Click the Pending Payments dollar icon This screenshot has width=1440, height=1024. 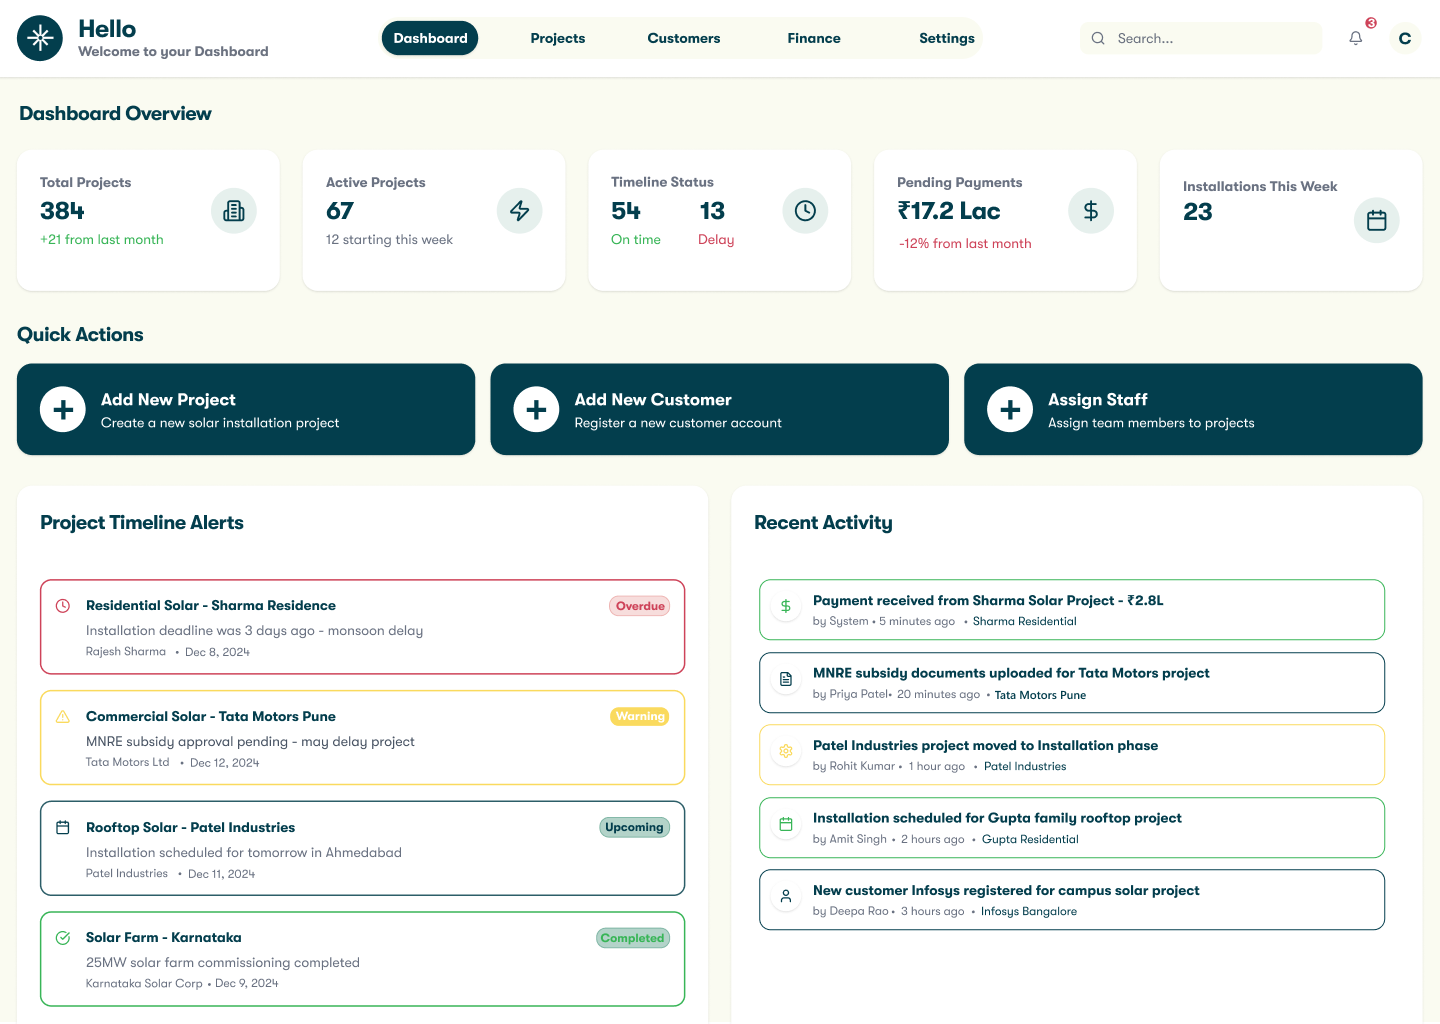(1091, 211)
